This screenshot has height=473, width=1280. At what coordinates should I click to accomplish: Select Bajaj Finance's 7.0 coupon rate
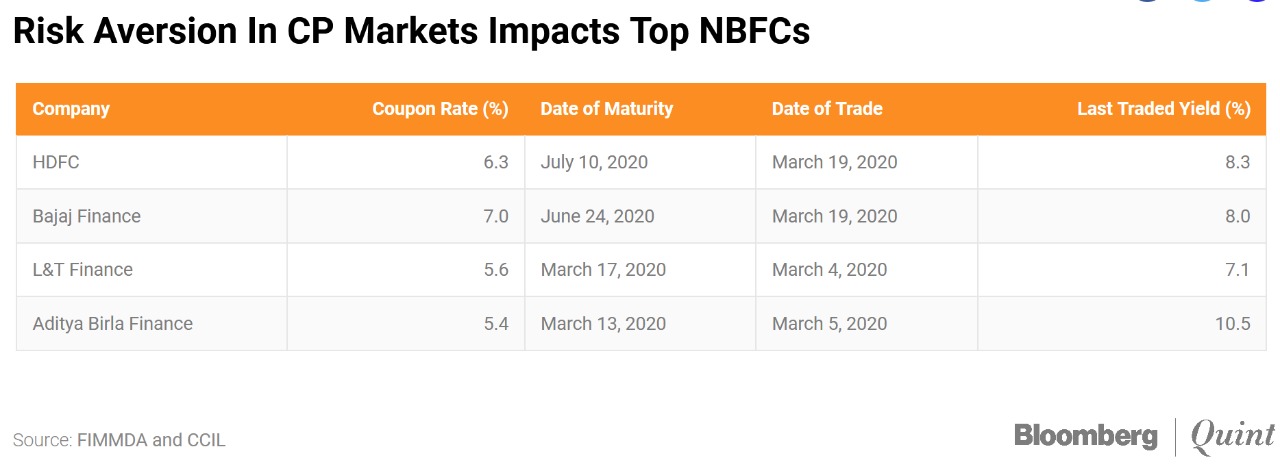coord(496,216)
